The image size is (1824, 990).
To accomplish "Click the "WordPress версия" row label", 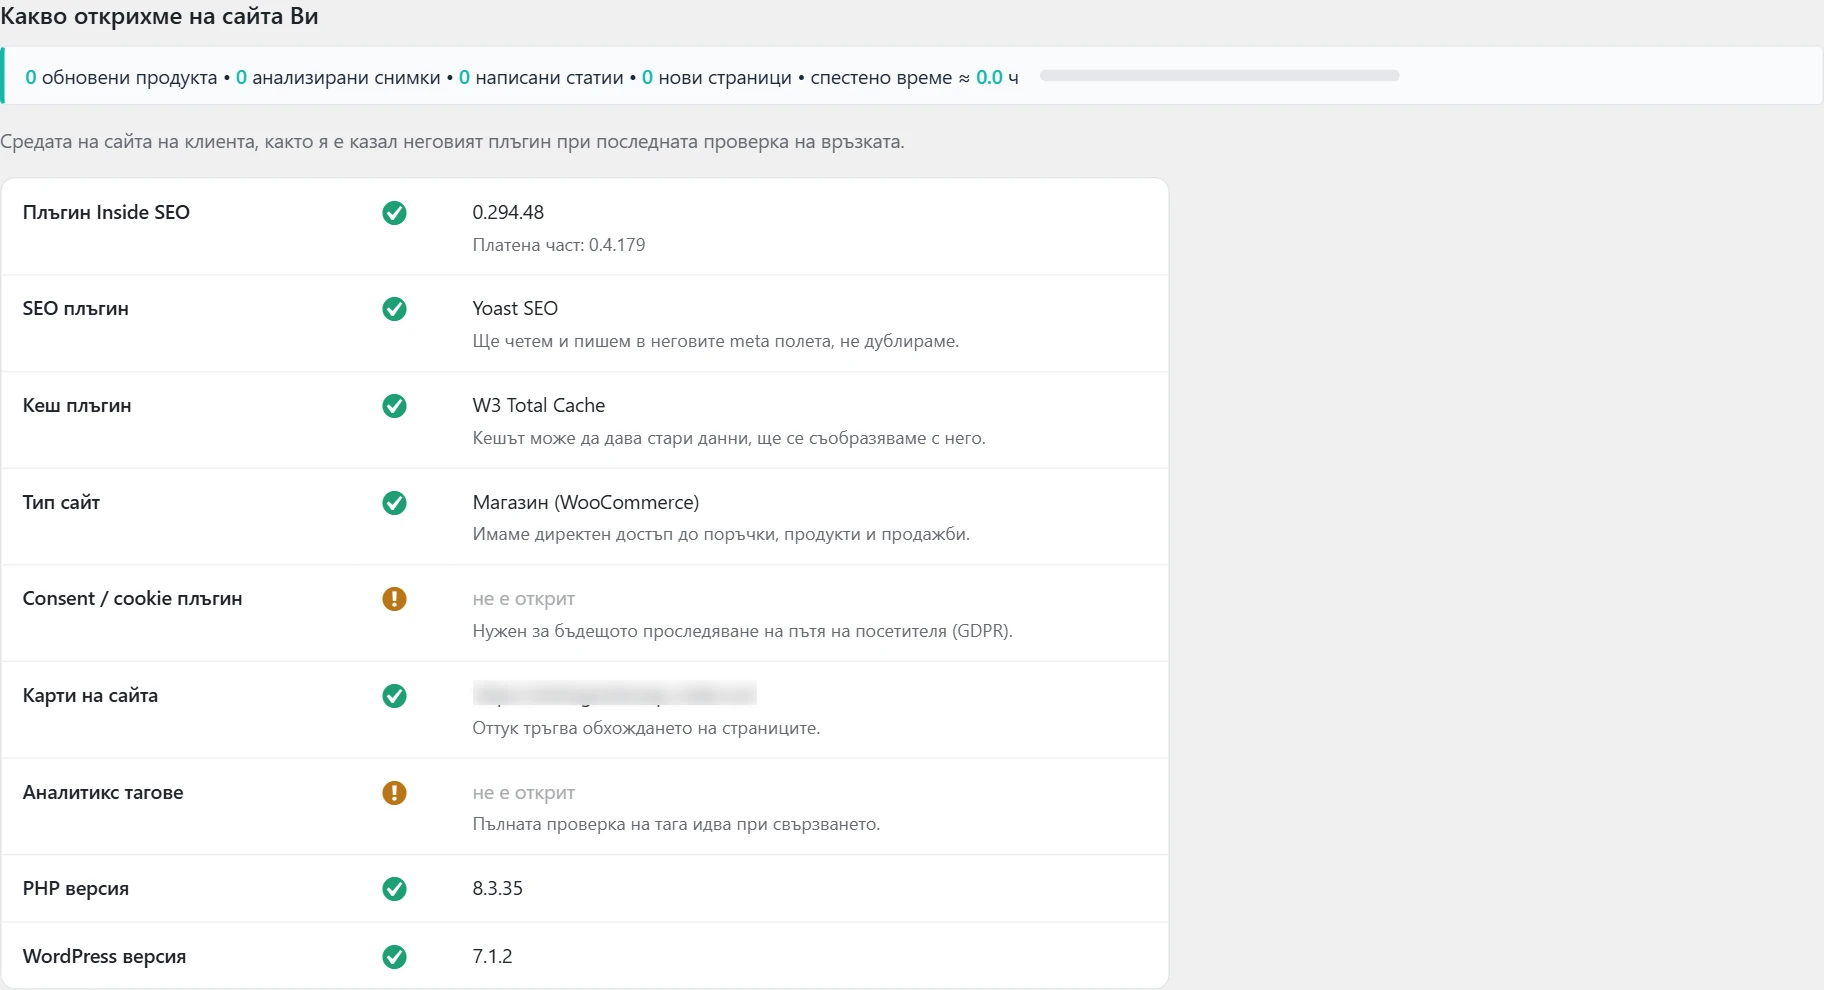I will 104,957.
